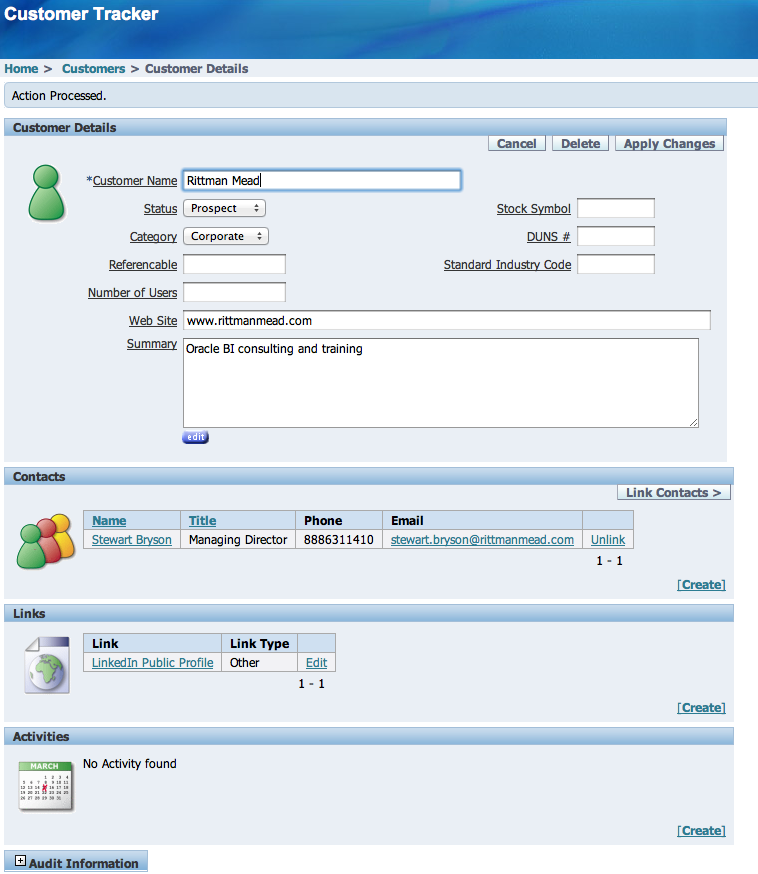The image size is (758, 874).
Task: Click in the Stock Symbol field
Action: click(616, 208)
